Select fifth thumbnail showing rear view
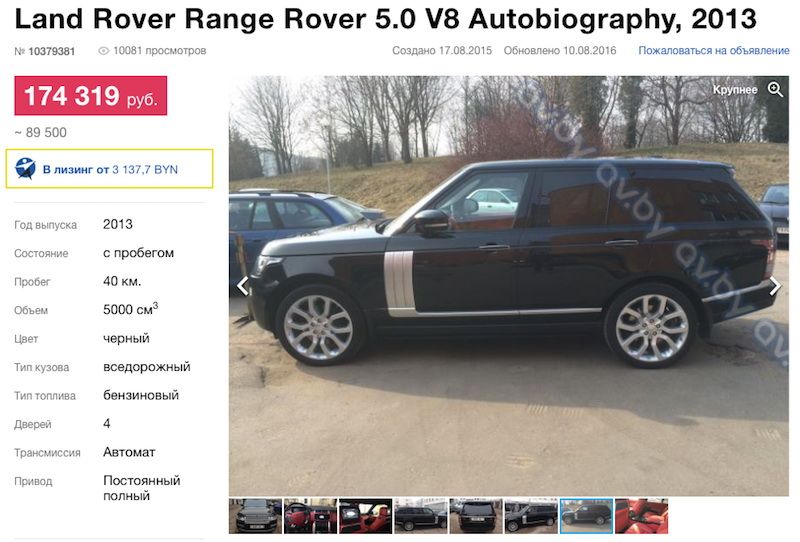This screenshot has width=800, height=542. tap(476, 516)
